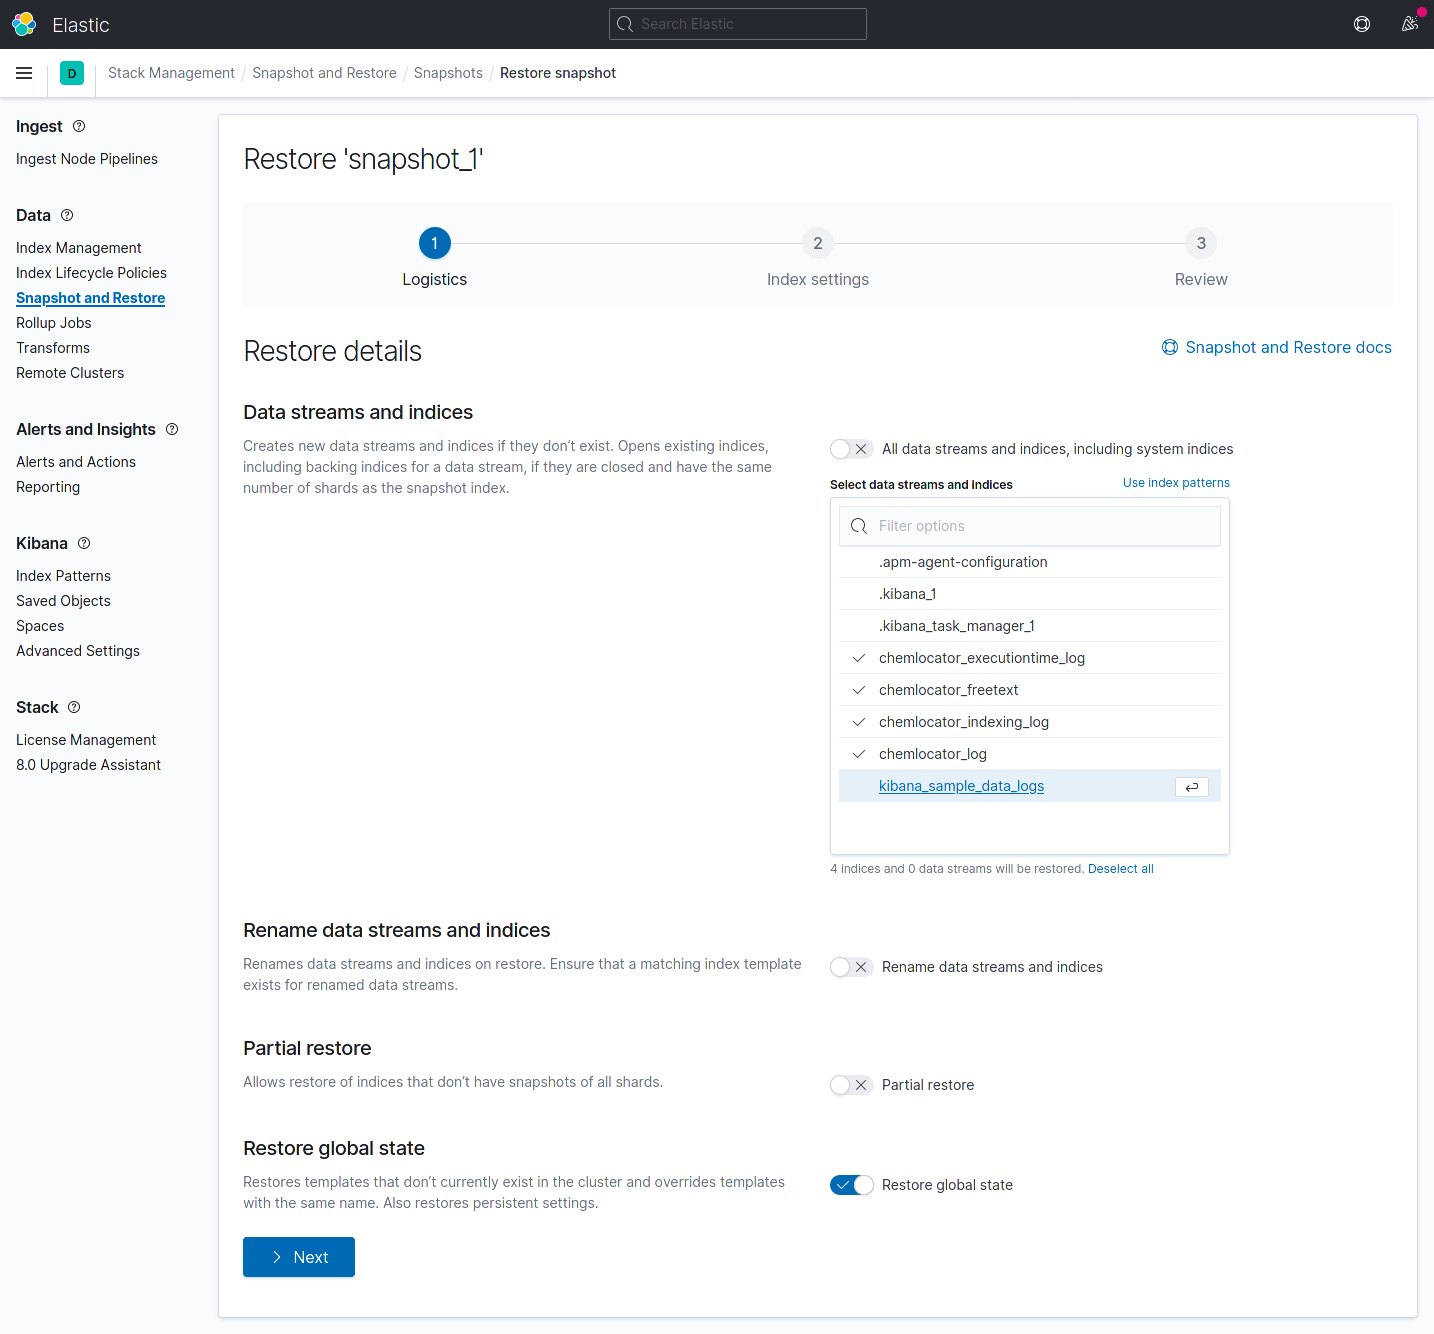Viewport: 1434px width, 1334px height.
Task: Open the help menu icon in header
Action: pyautogui.click(x=1361, y=24)
